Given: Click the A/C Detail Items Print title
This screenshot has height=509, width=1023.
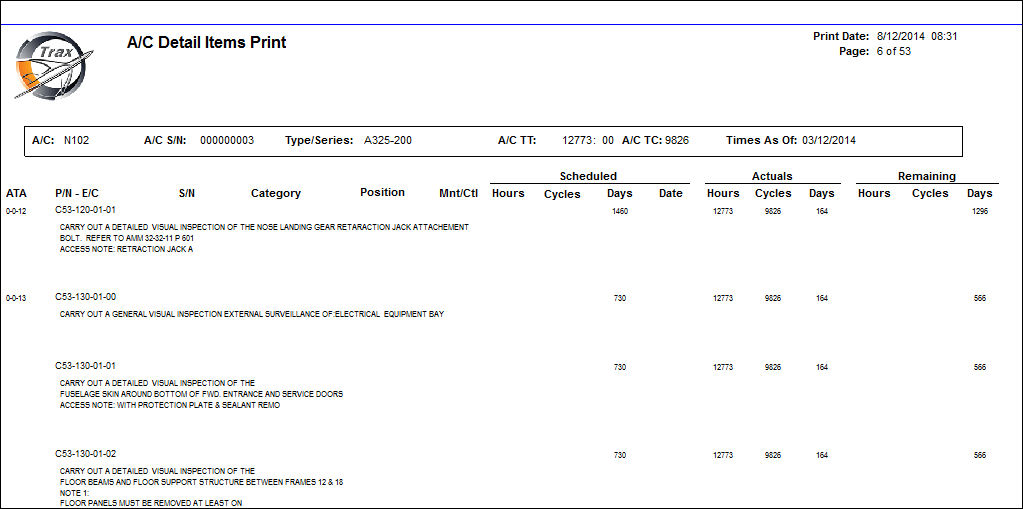Looking at the screenshot, I should coord(207,43).
